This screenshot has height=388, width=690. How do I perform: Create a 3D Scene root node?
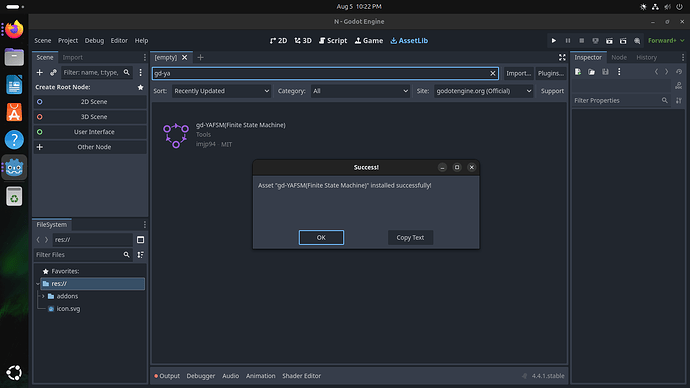tap(90, 117)
